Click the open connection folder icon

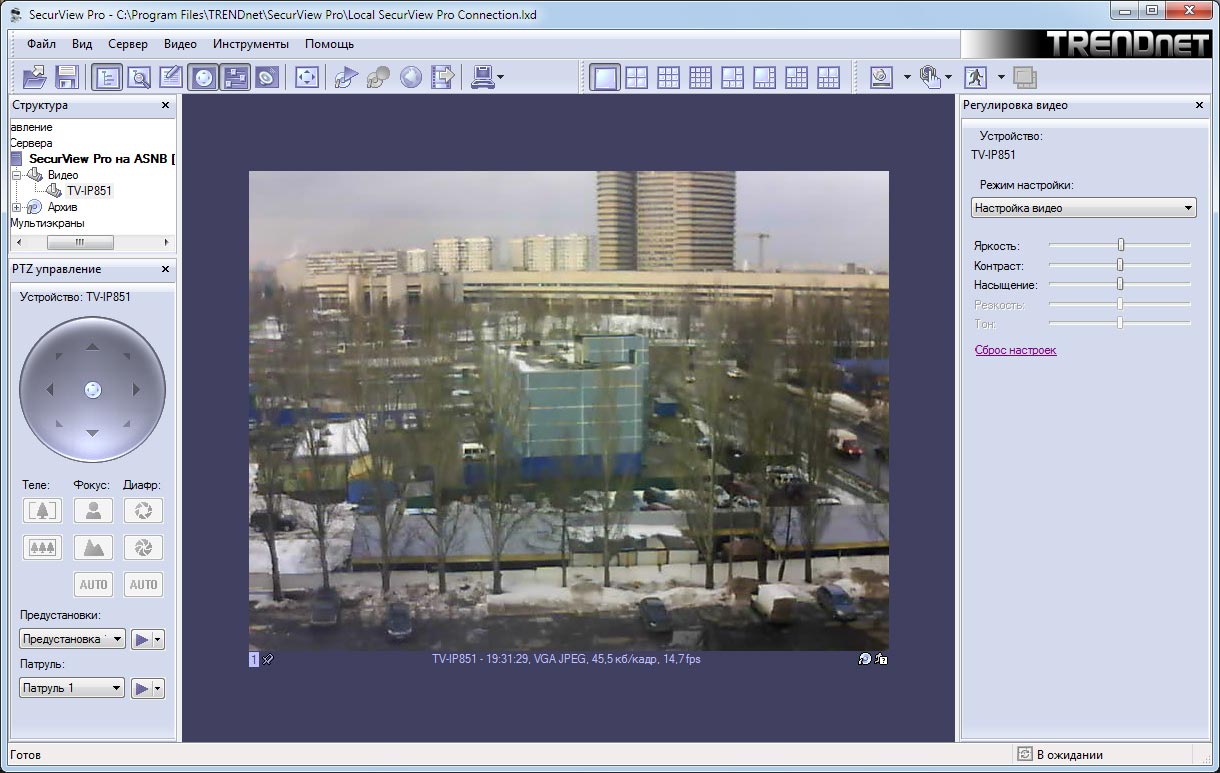(x=35, y=77)
